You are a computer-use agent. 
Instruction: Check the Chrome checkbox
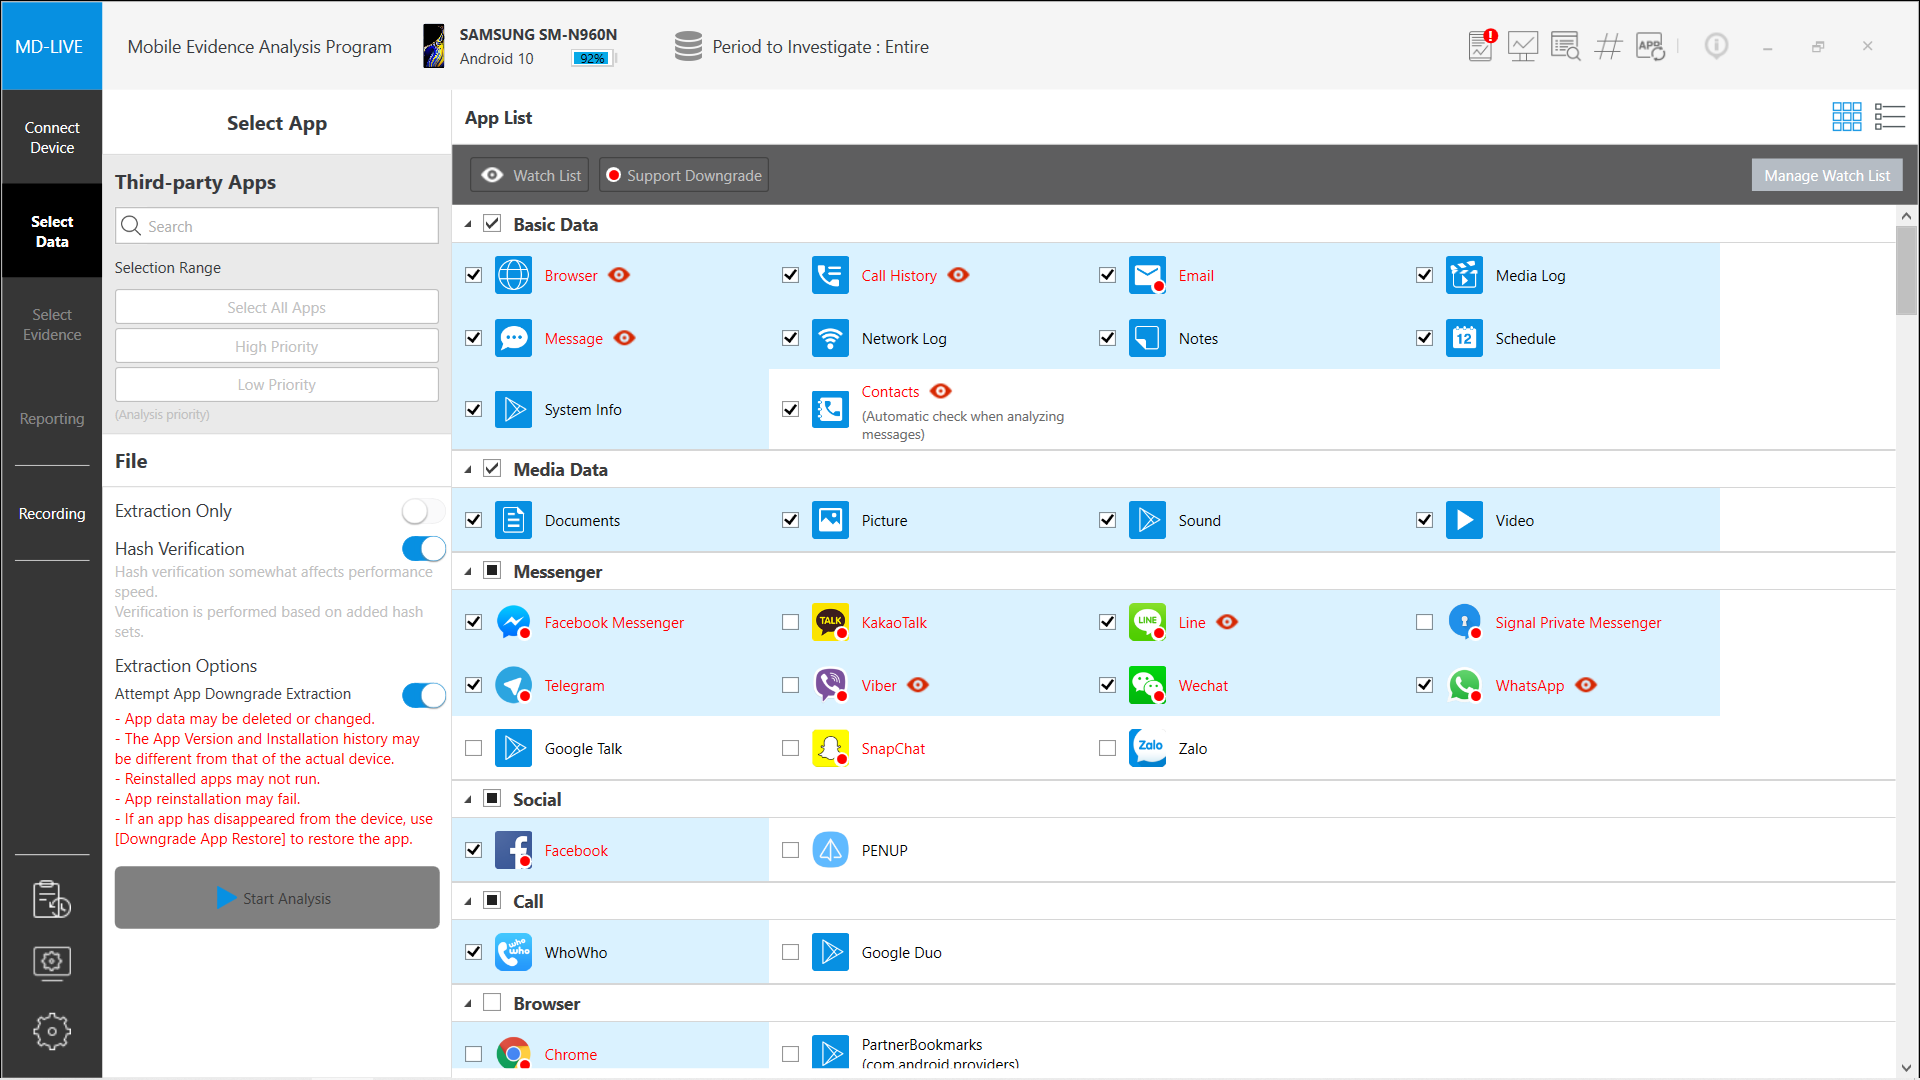pos(473,1054)
